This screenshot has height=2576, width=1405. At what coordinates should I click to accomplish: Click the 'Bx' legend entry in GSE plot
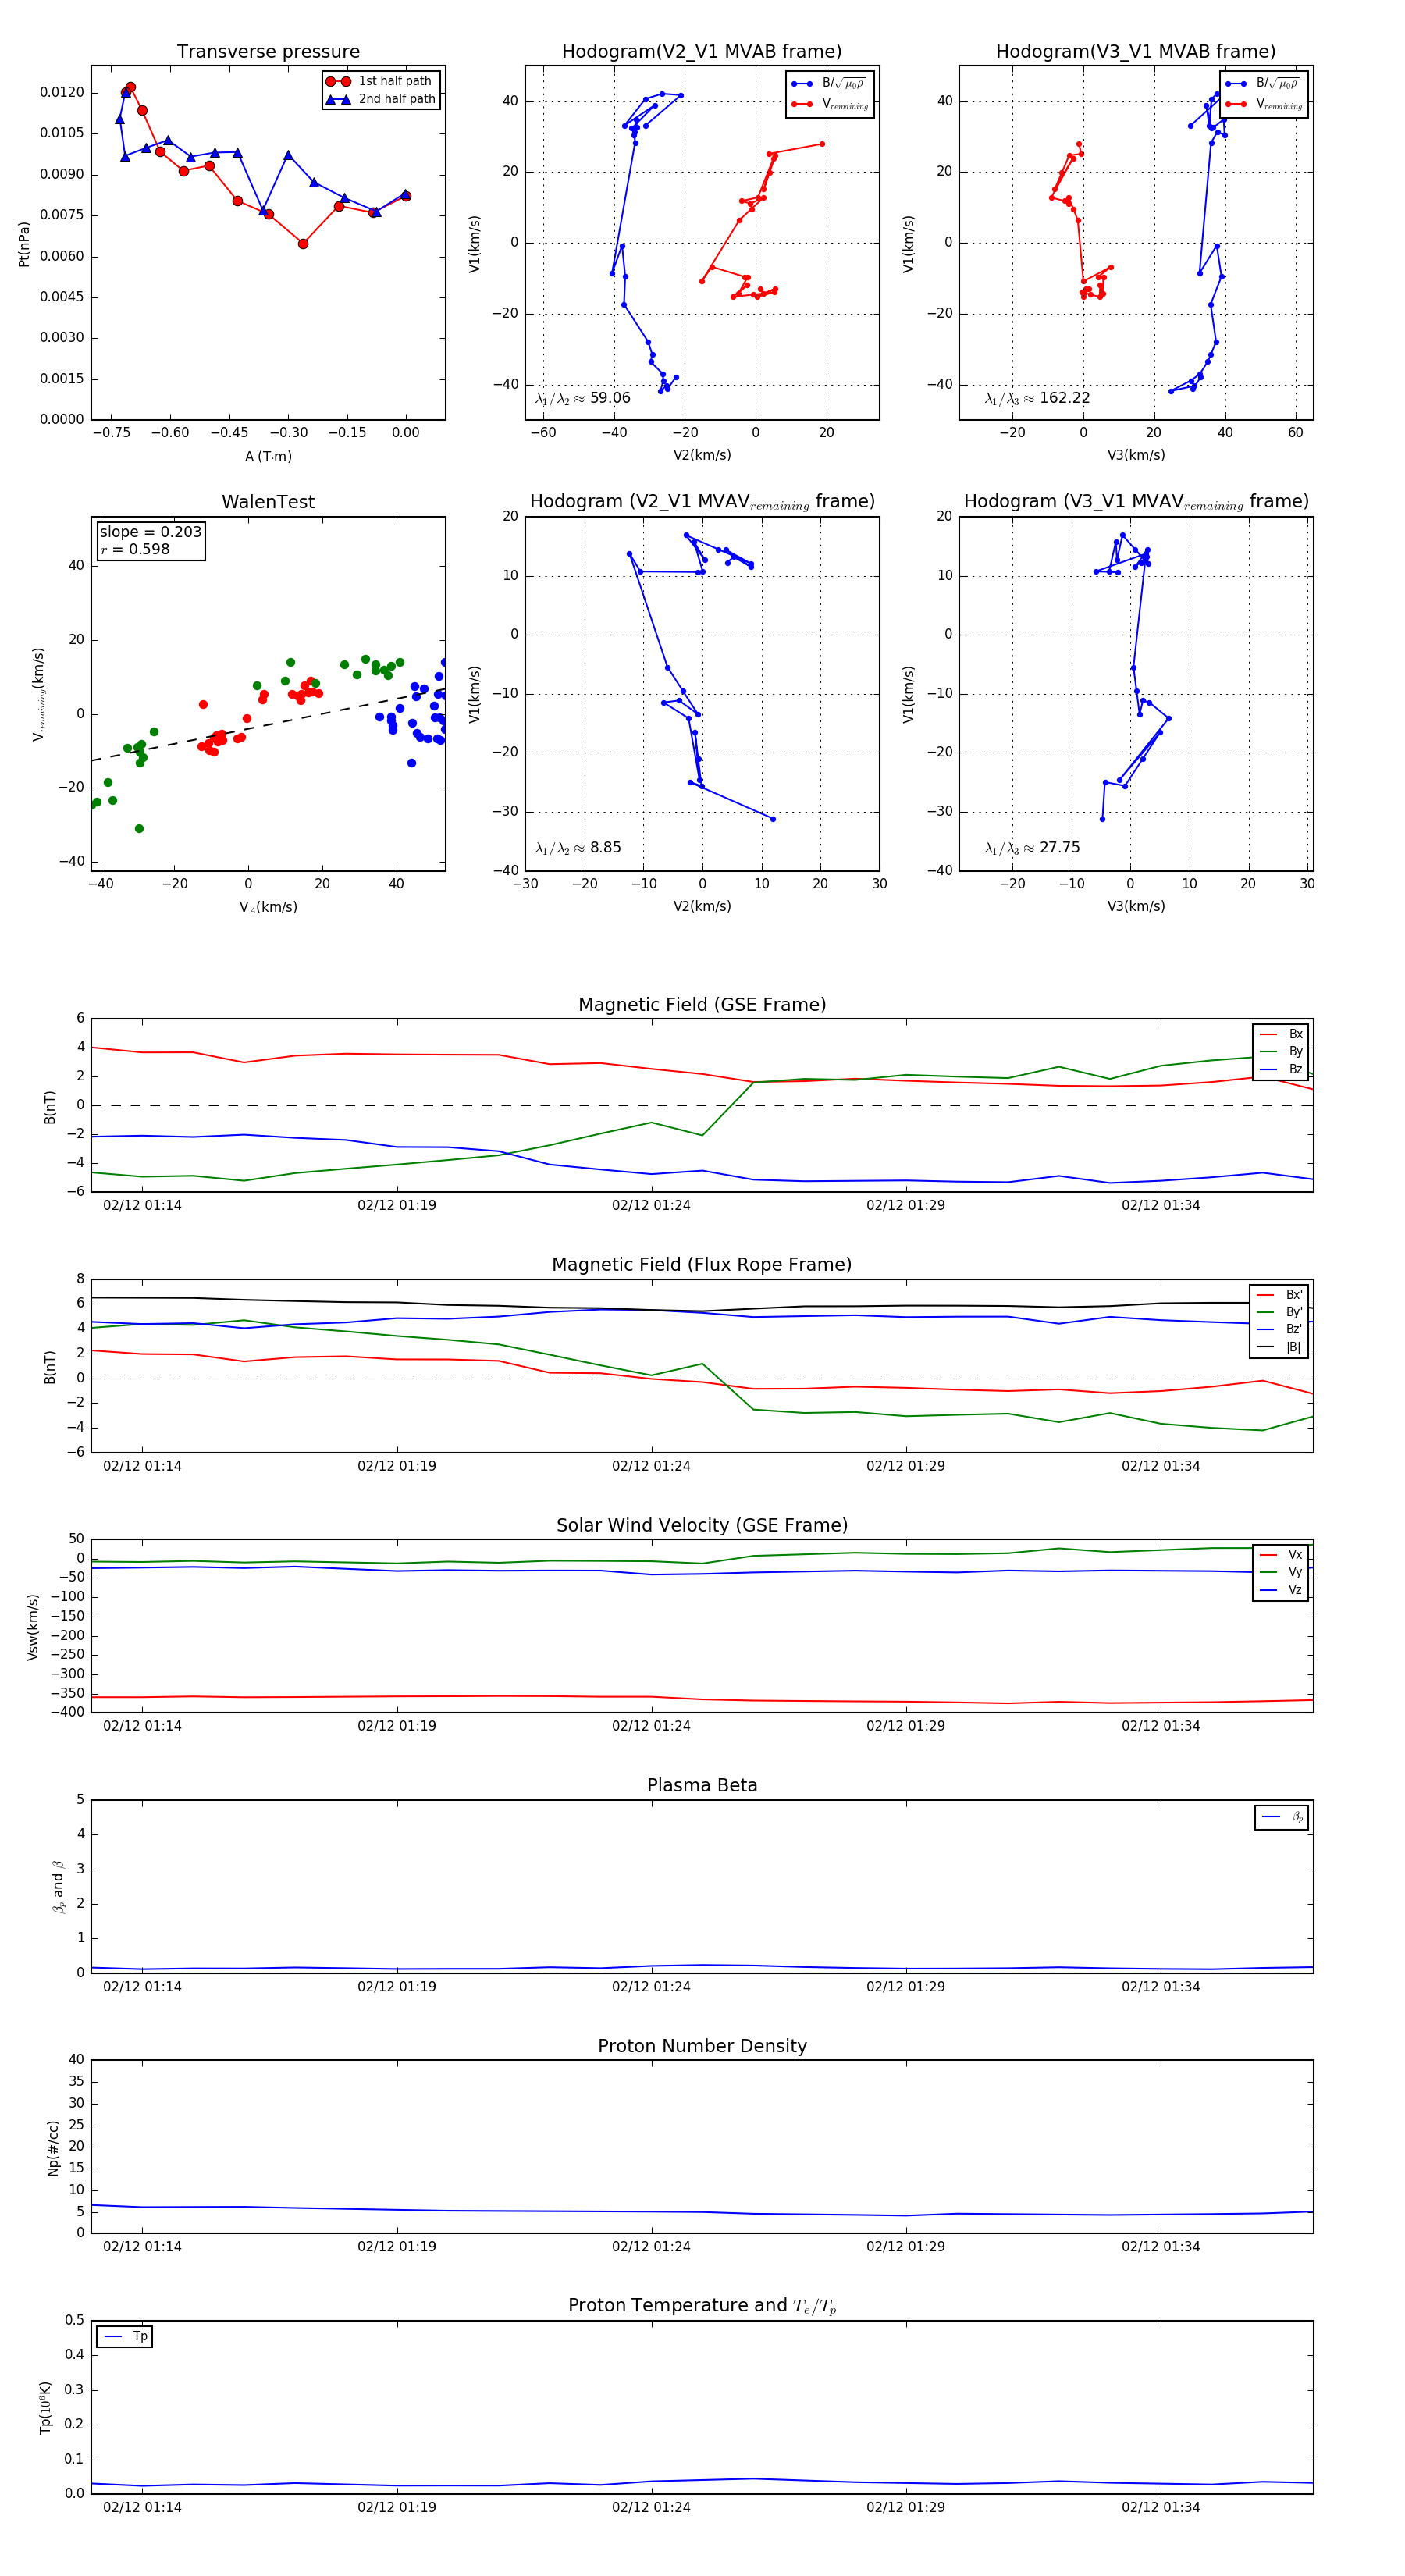tap(1282, 1034)
